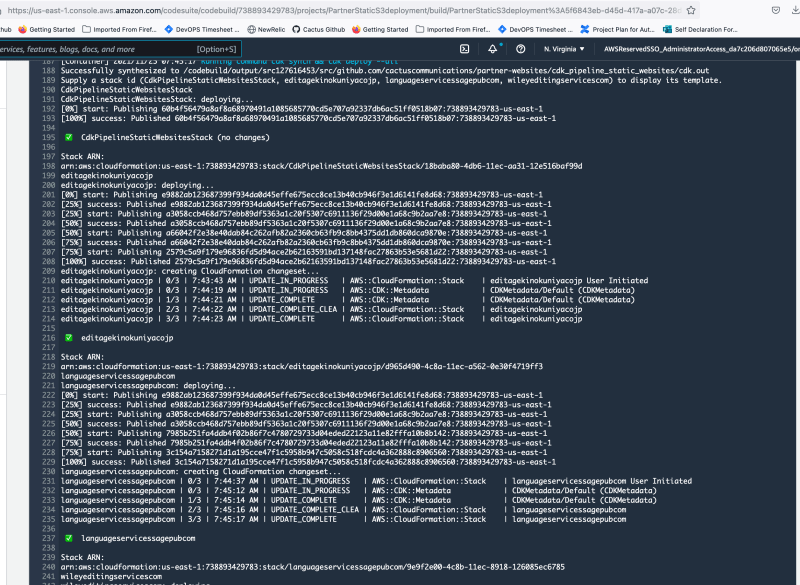Click 'CdkPipelineStaticWebsitesStack: deploying...' line 191
800x585 pixels.
click(157, 99)
